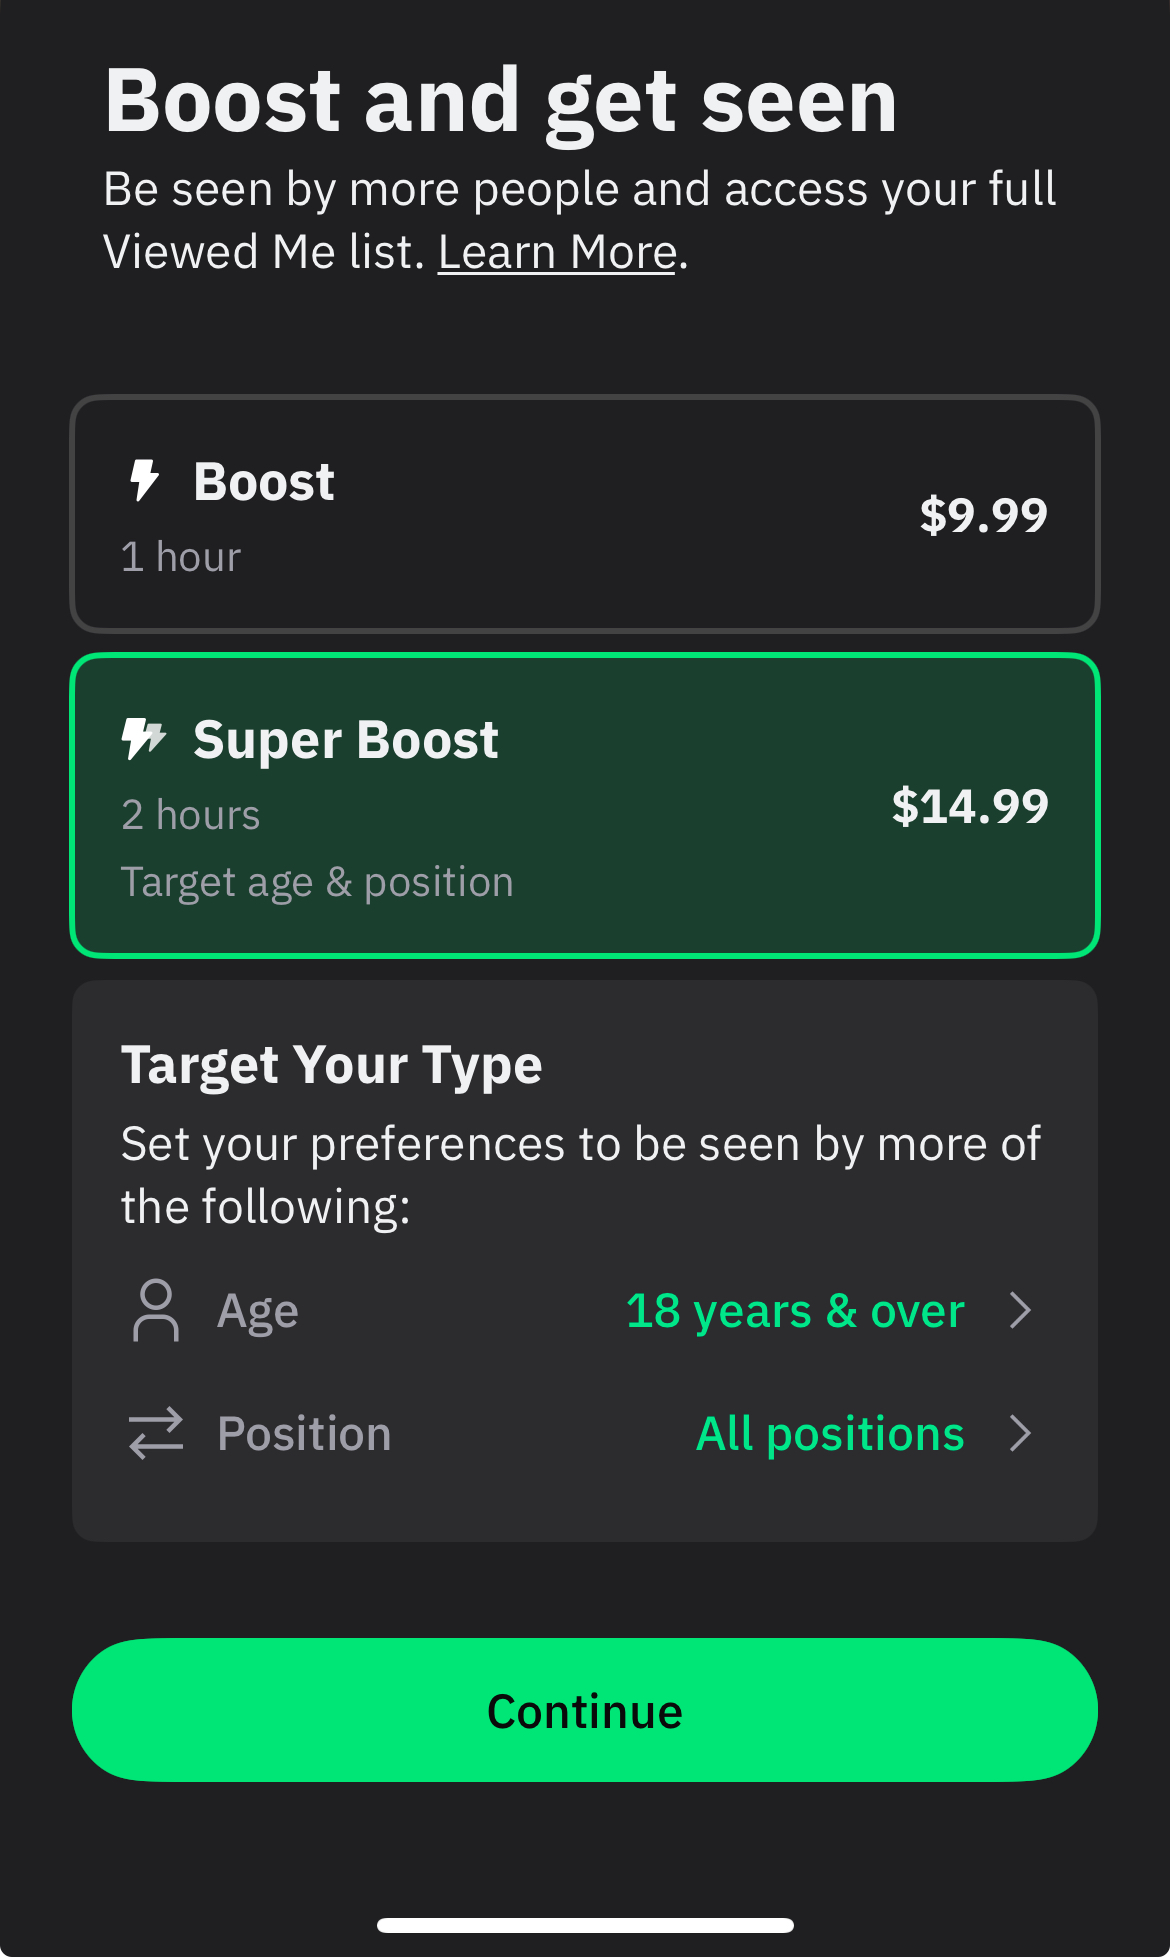Tap the Age row label

click(258, 1311)
